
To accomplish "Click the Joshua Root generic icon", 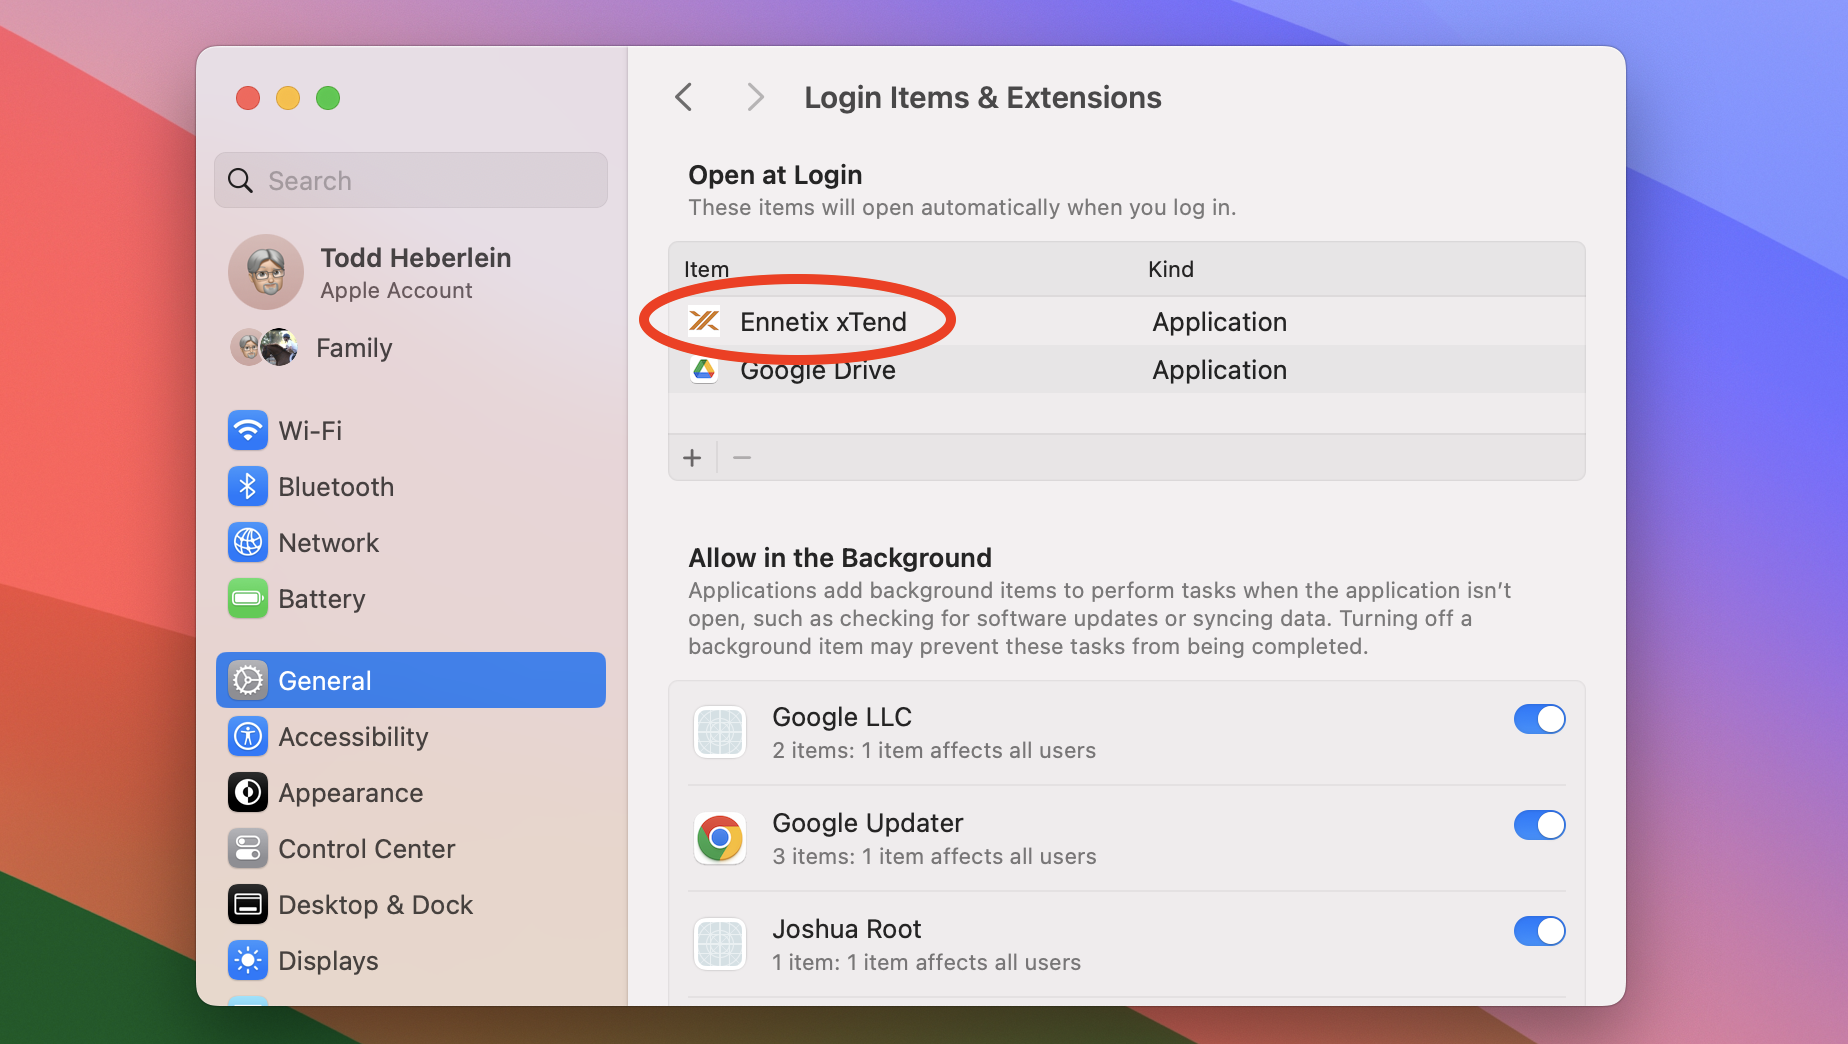I will point(719,945).
